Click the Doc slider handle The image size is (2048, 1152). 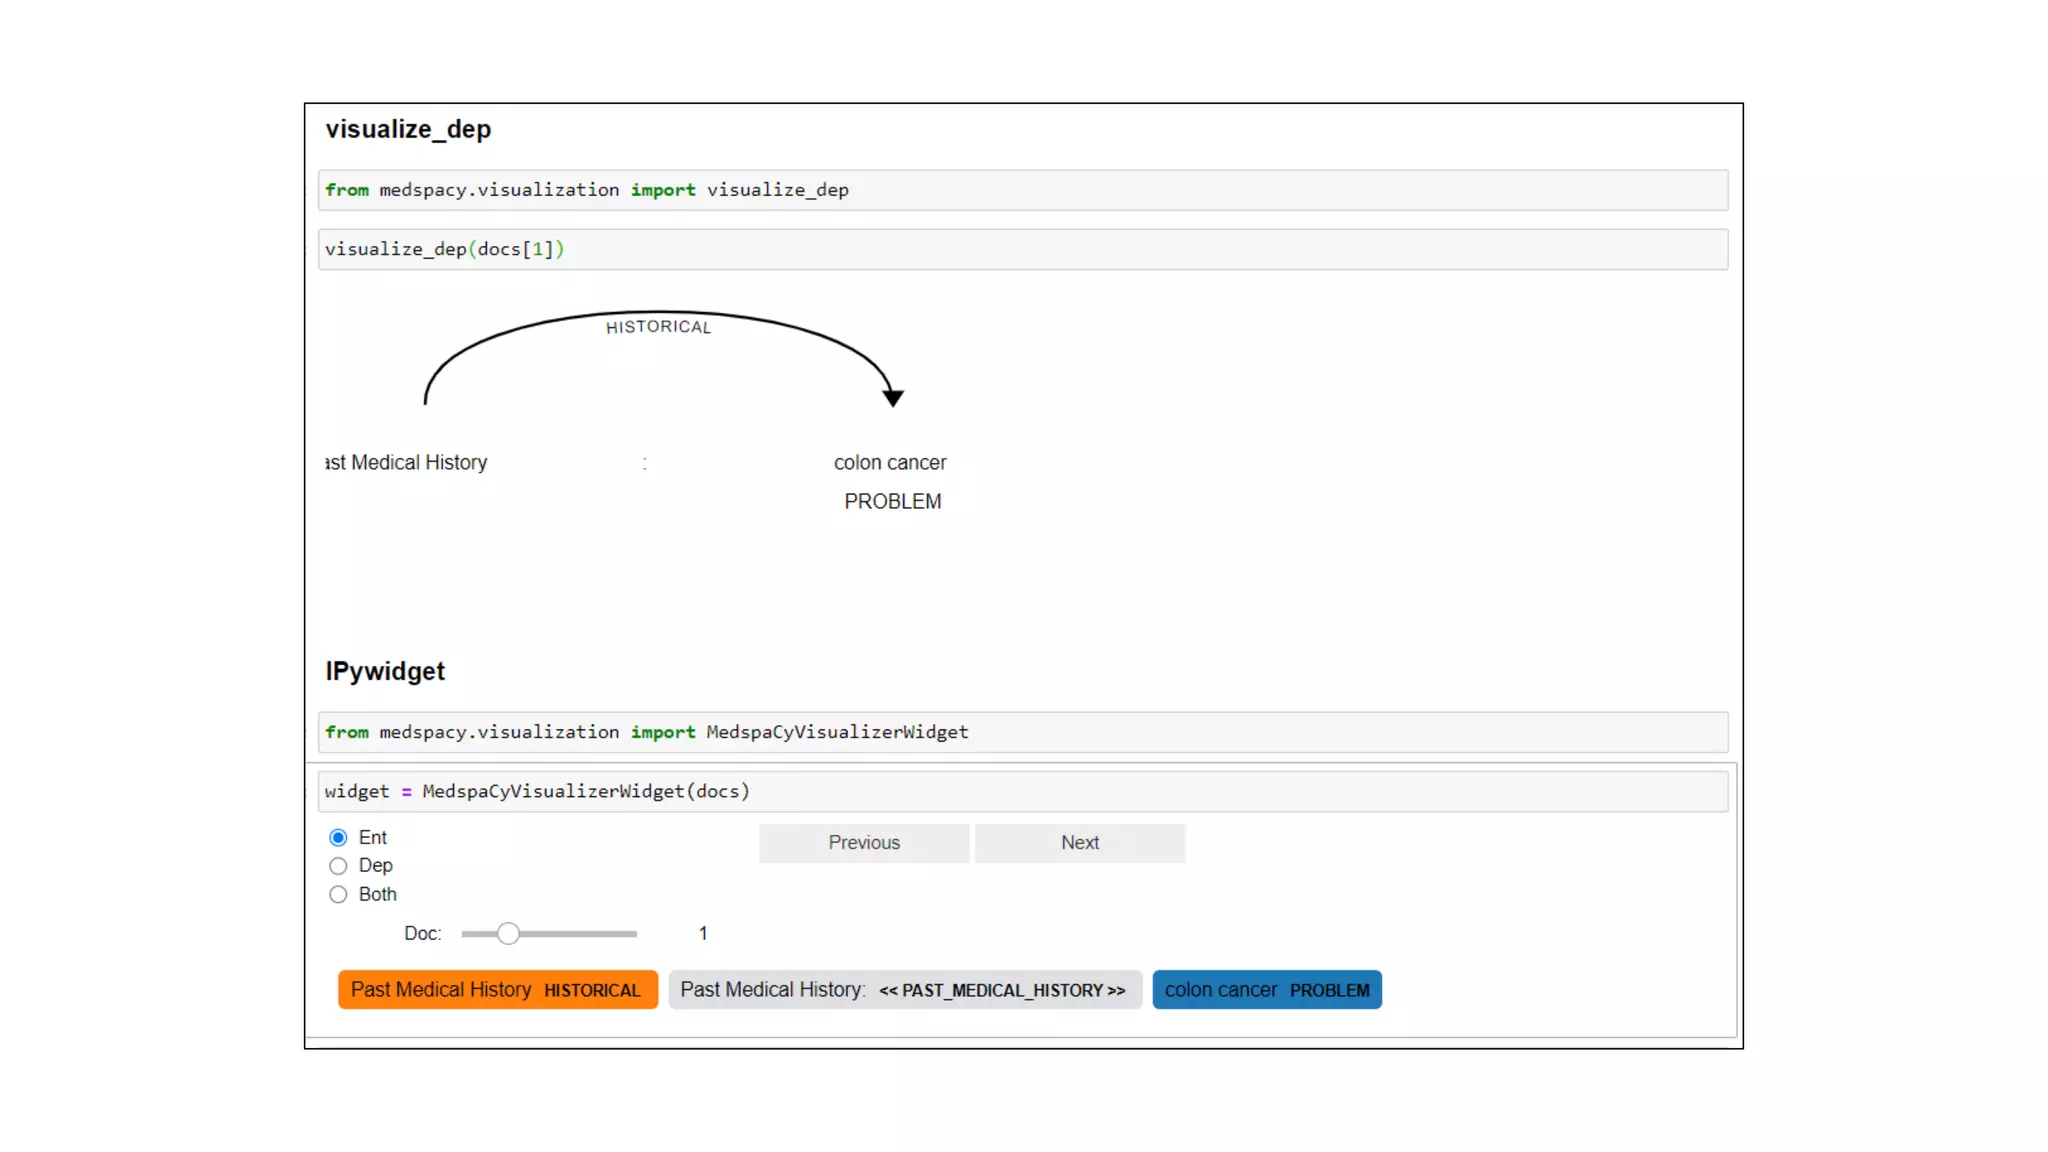pyautogui.click(x=508, y=934)
